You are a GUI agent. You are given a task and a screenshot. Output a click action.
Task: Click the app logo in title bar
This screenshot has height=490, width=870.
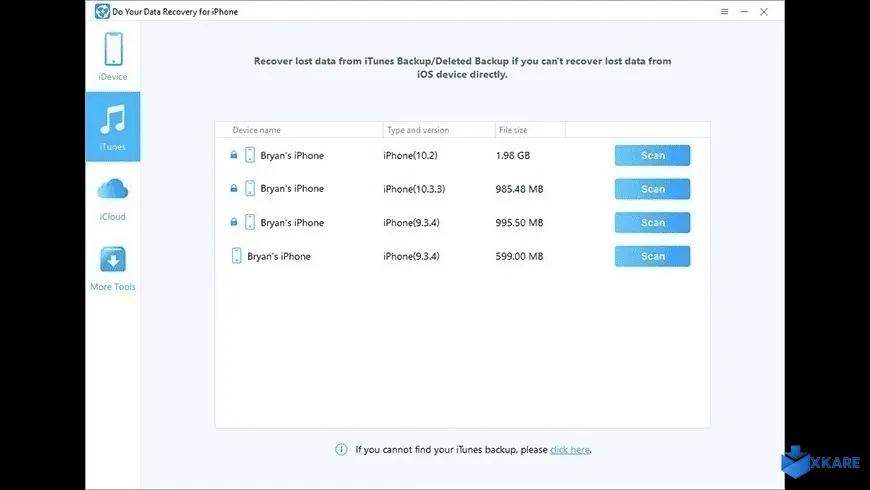(102, 11)
